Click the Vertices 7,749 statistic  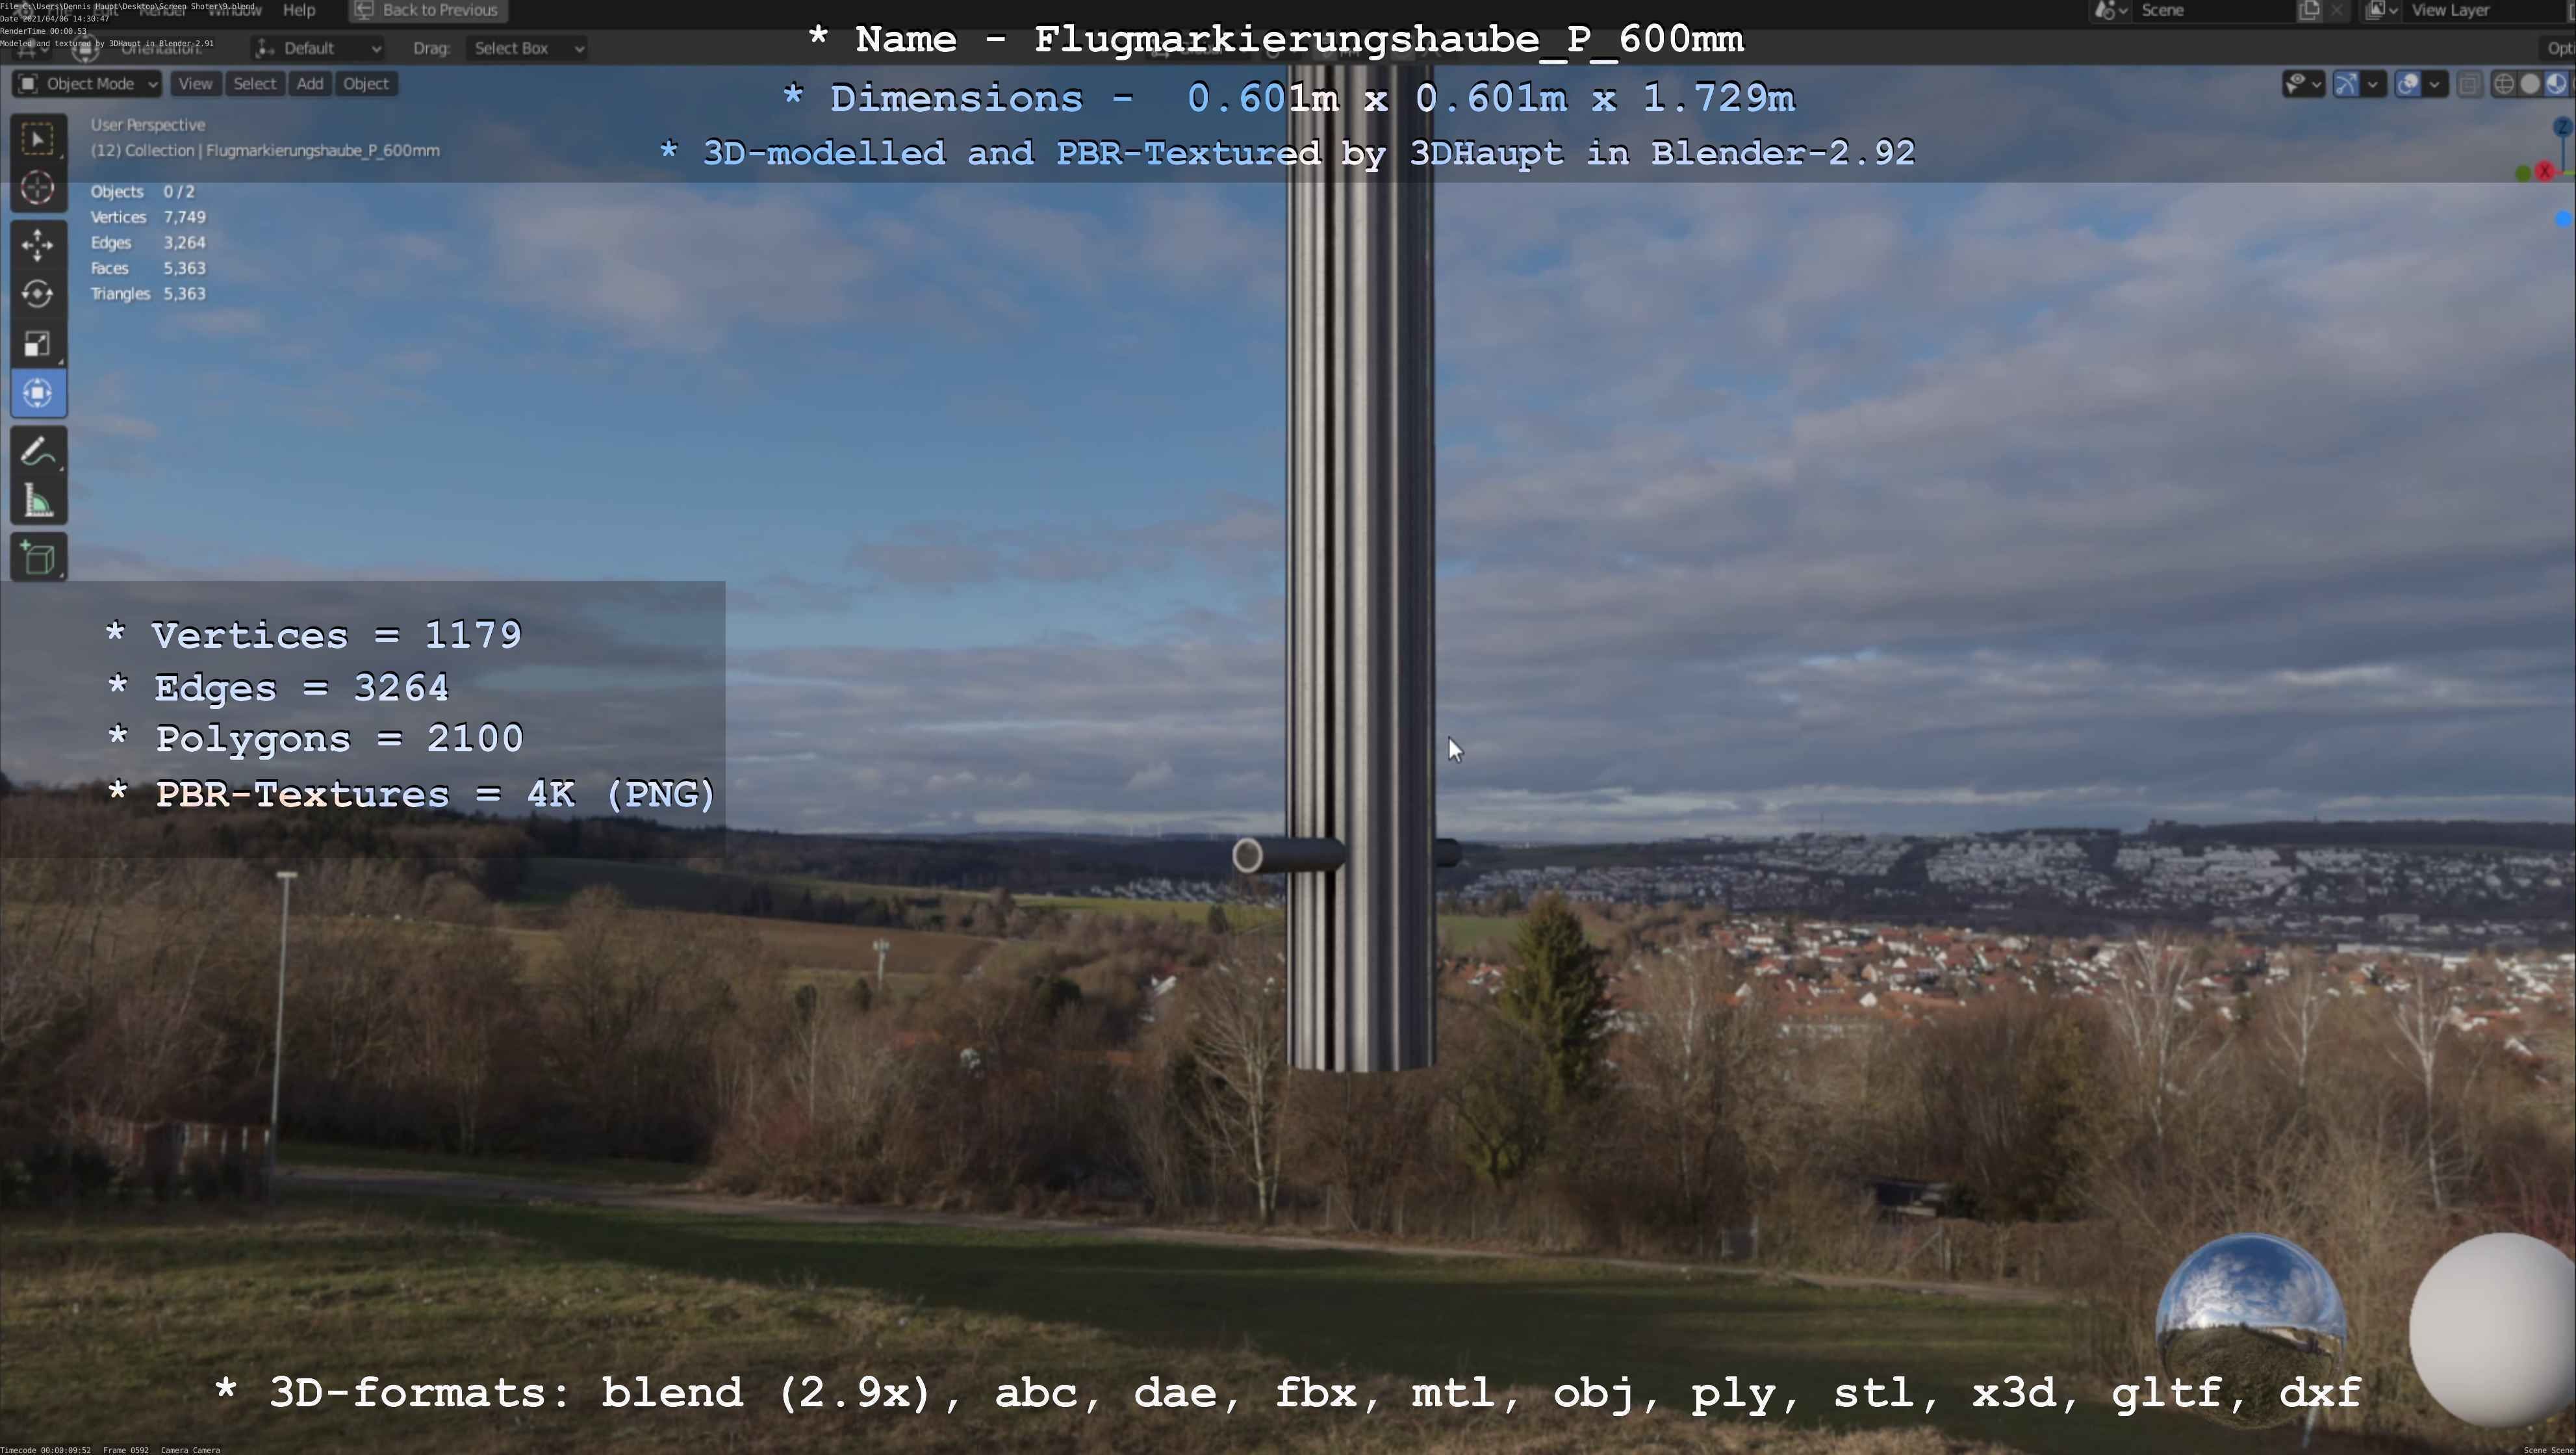tap(148, 217)
